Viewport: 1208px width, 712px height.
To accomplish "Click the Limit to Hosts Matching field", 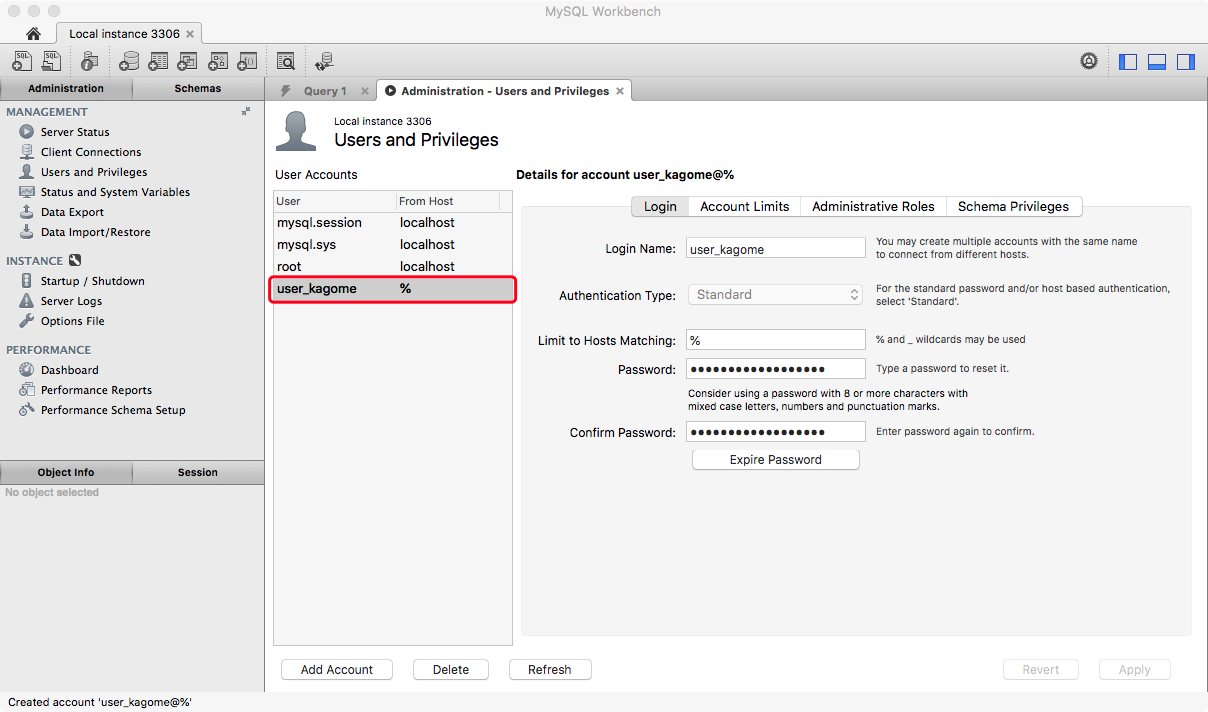I will [776, 340].
